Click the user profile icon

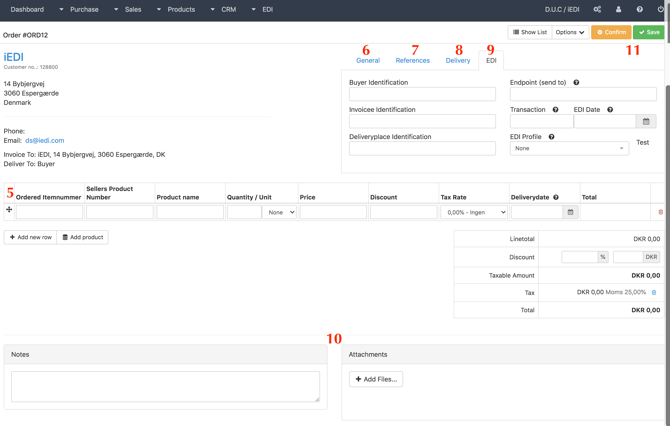(x=618, y=9)
